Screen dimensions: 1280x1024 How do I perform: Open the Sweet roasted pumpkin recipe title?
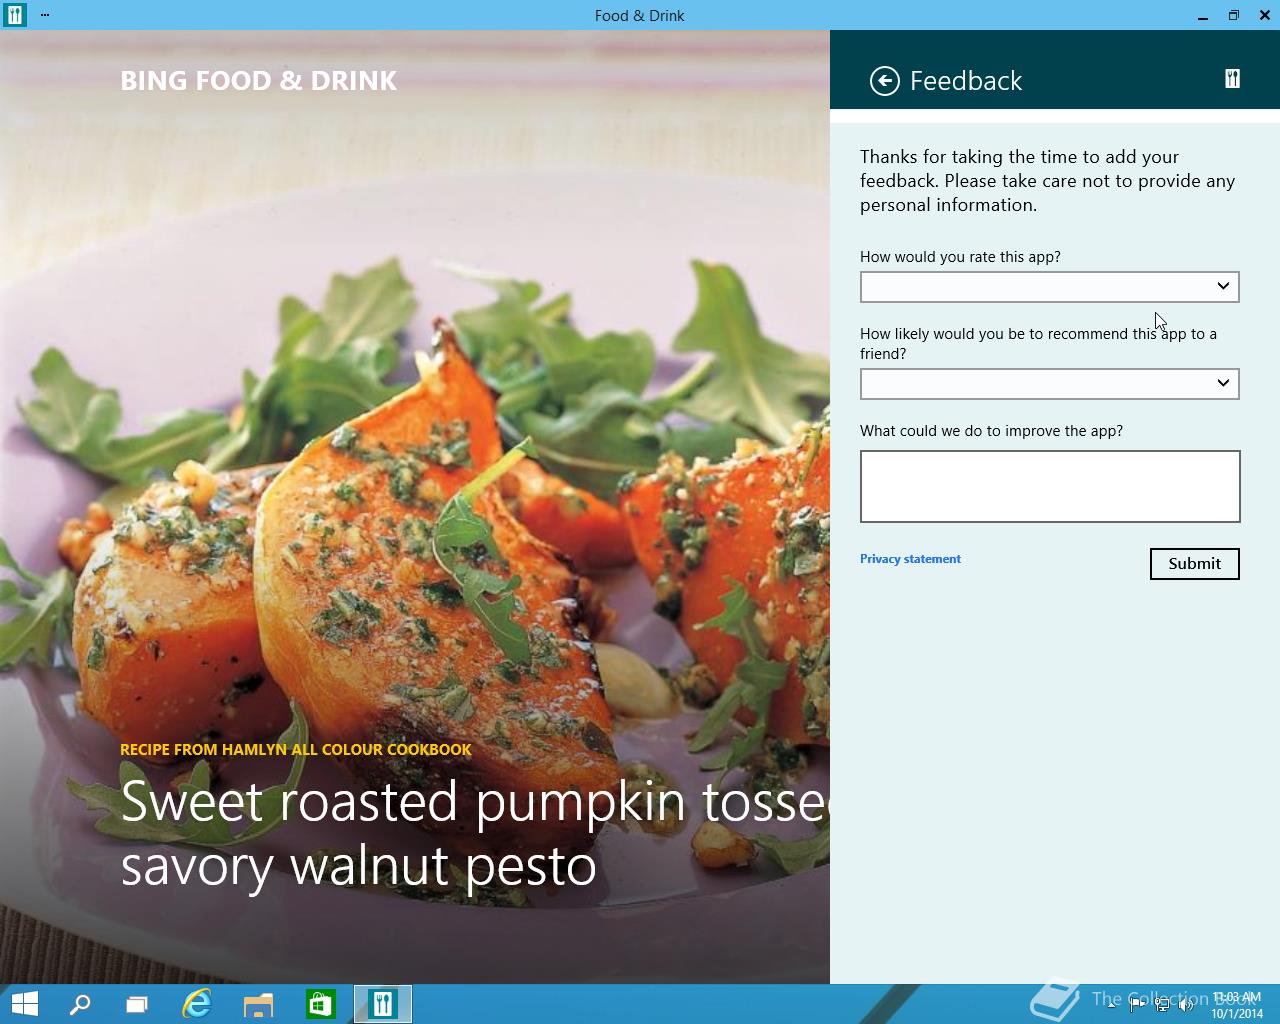(474, 833)
